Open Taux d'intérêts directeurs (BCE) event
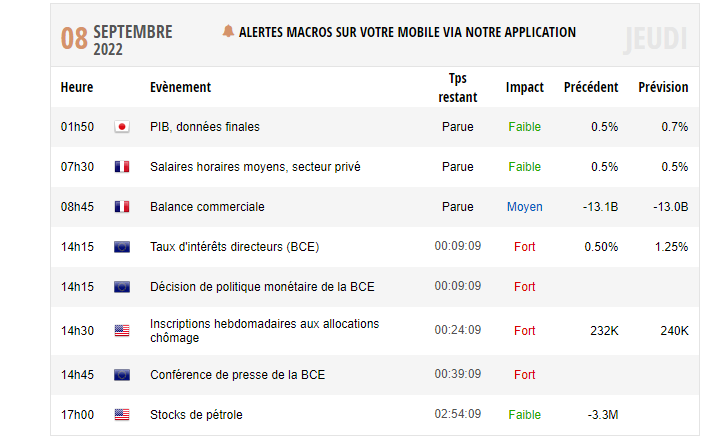 coord(234,247)
